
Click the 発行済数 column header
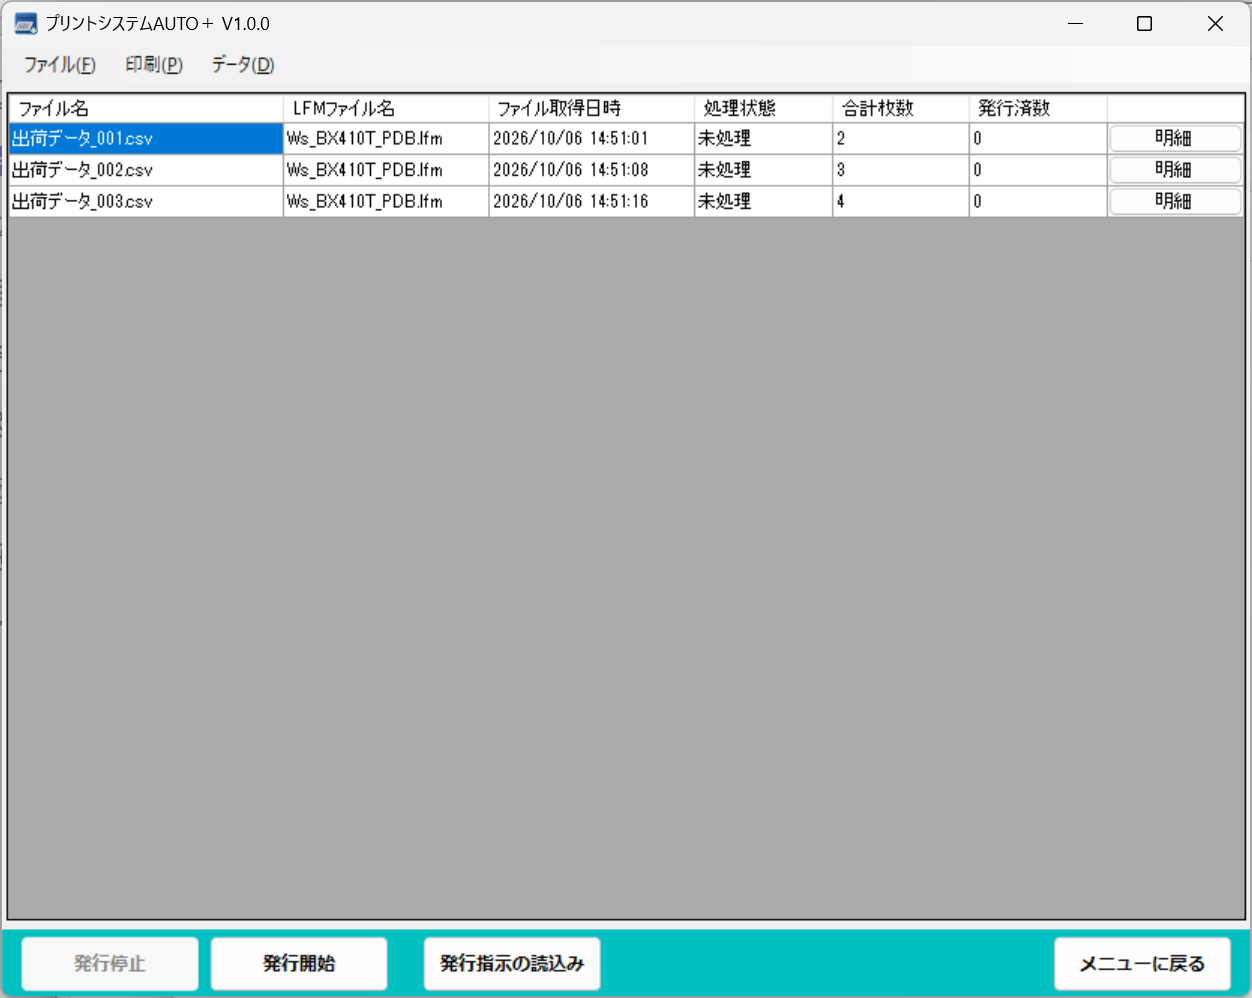(1038, 108)
